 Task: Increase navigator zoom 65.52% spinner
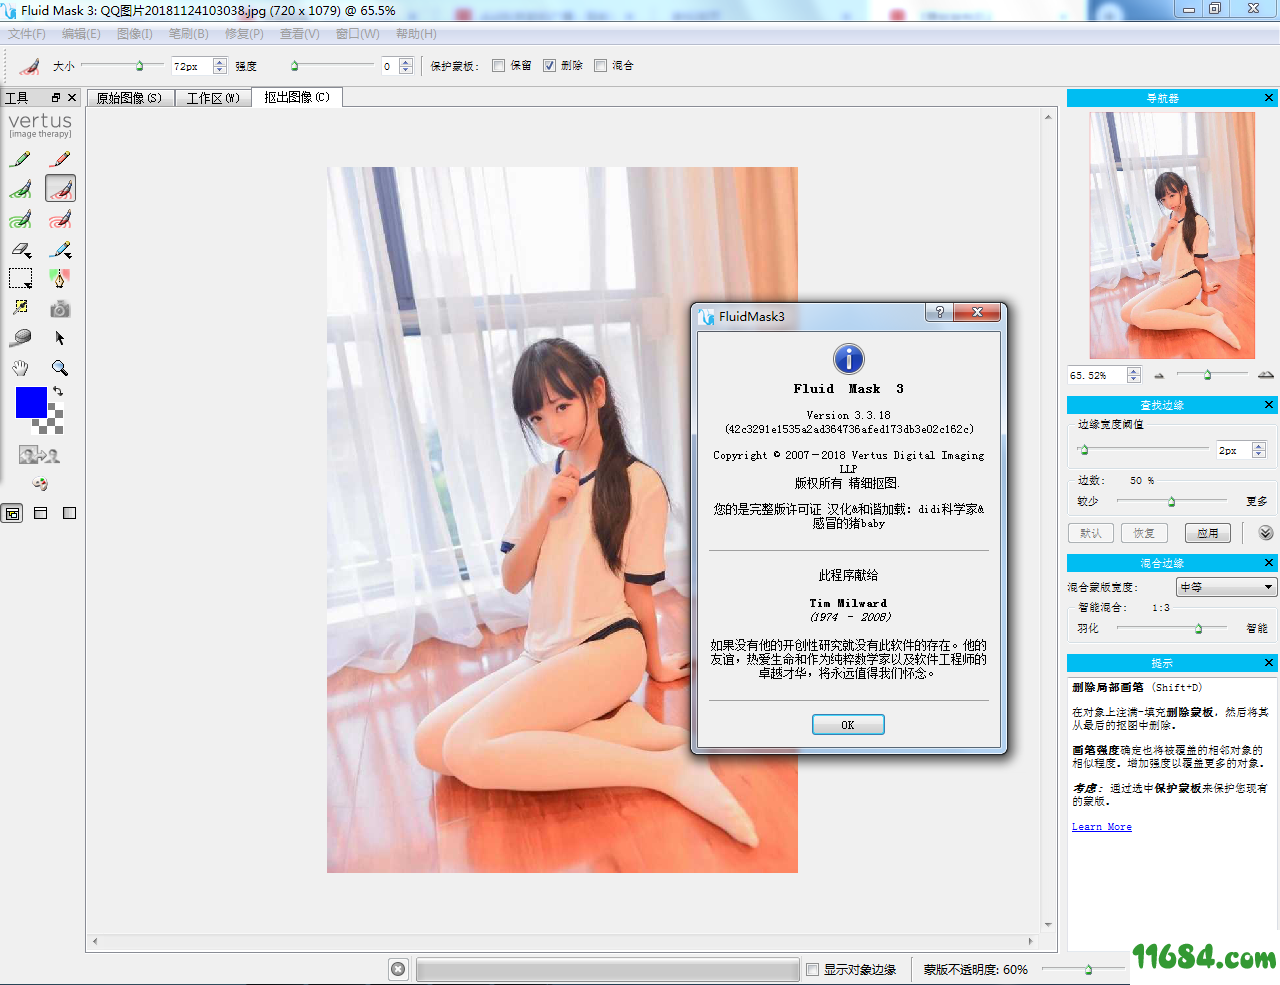(1133, 371)
